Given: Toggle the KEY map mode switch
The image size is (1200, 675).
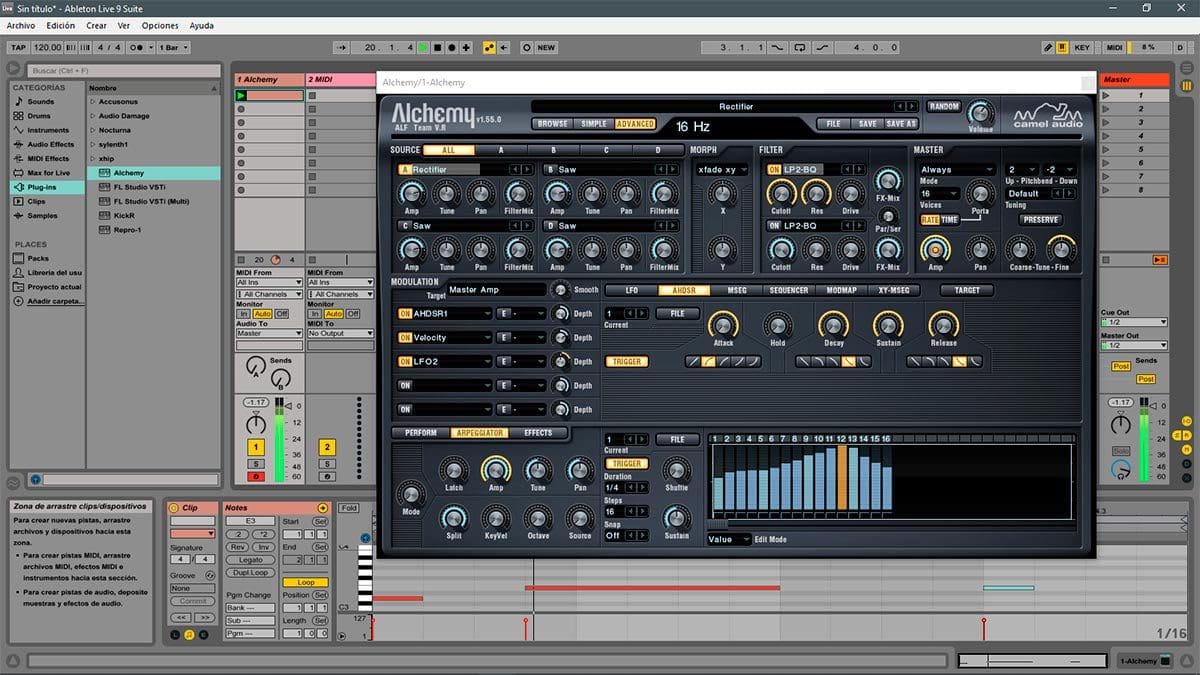Looking at the screenshot, I should point(1082,47).
